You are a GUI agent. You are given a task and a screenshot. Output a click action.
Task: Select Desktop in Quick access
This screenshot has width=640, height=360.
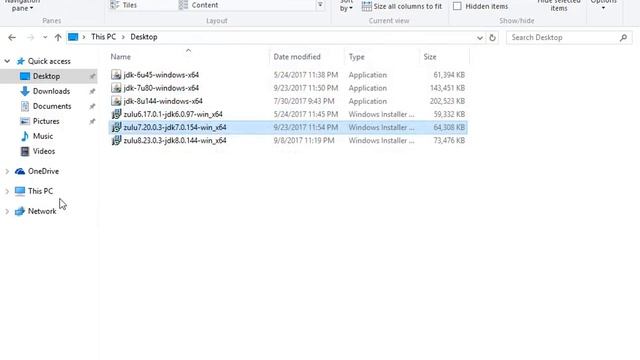(46, 76)
